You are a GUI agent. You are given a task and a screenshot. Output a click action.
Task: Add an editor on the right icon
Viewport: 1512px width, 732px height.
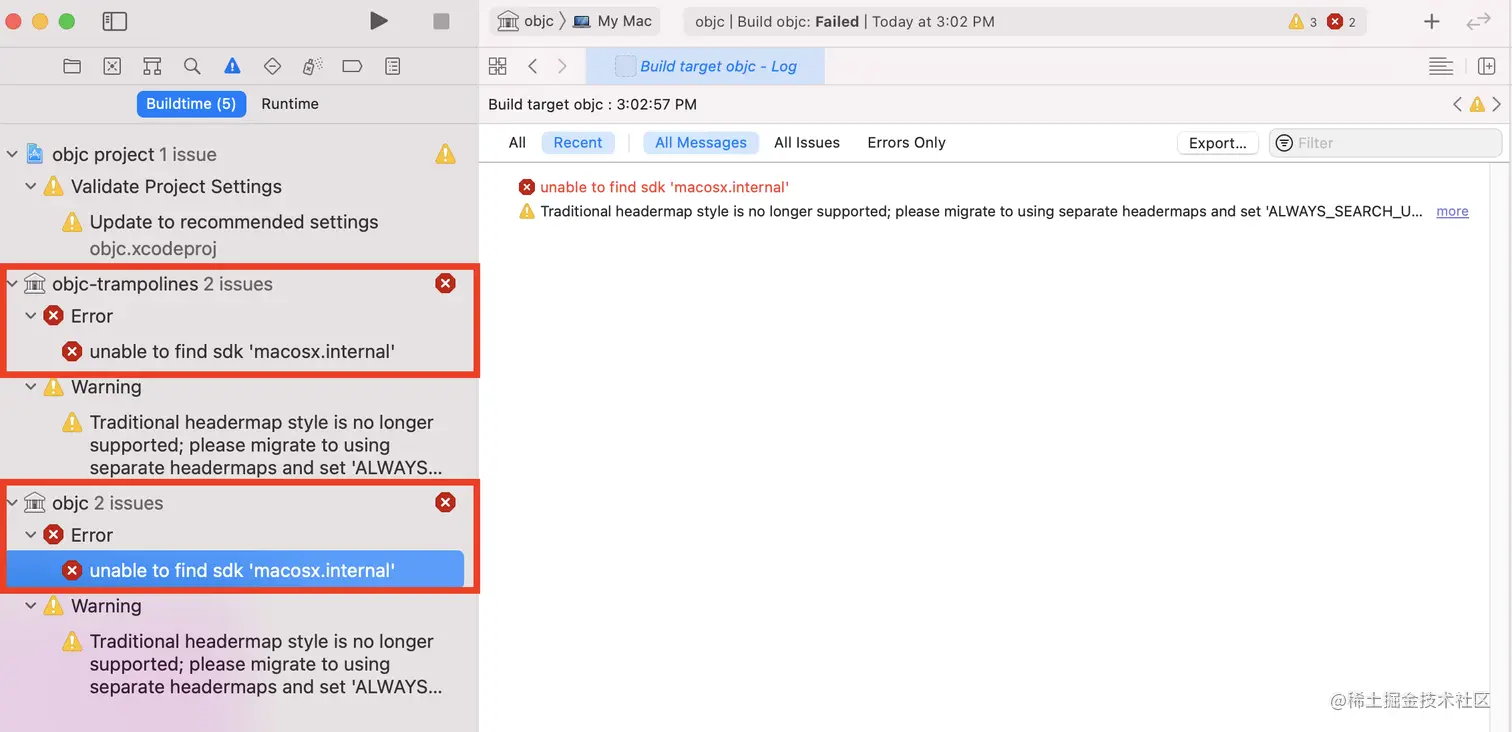[x=1487, y=66]
